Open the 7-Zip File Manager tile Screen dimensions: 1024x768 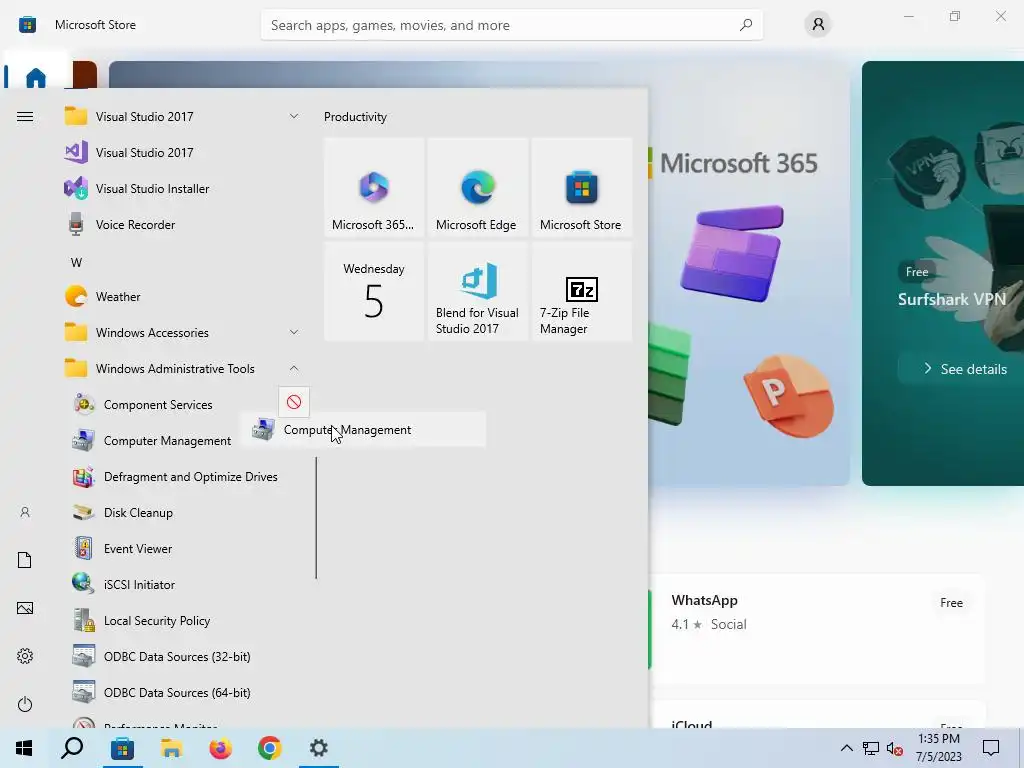tap(581, 291)
